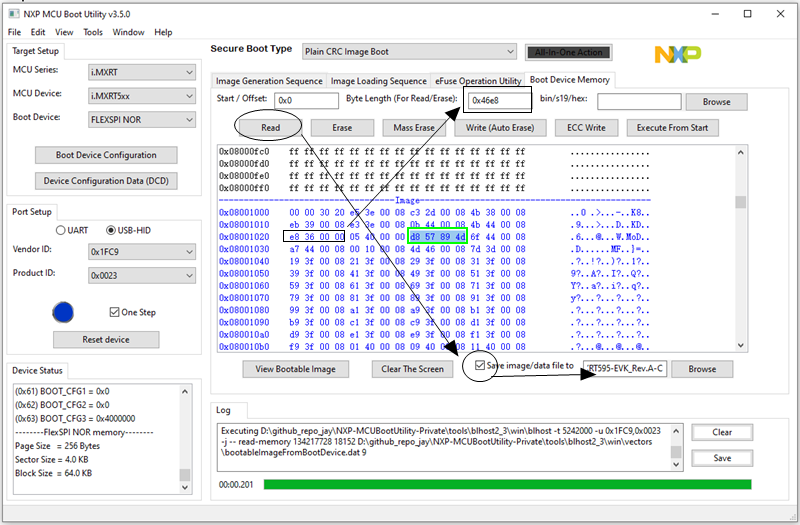Expand the Secure Boot Type dropdown
Viewport: 800px width, 525px height.
tap(409, 52)
